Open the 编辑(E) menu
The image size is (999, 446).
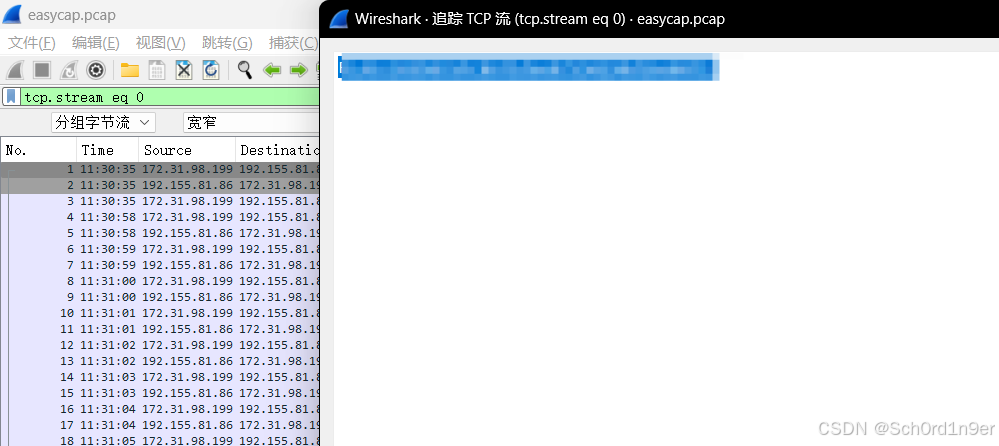(96, 43)
